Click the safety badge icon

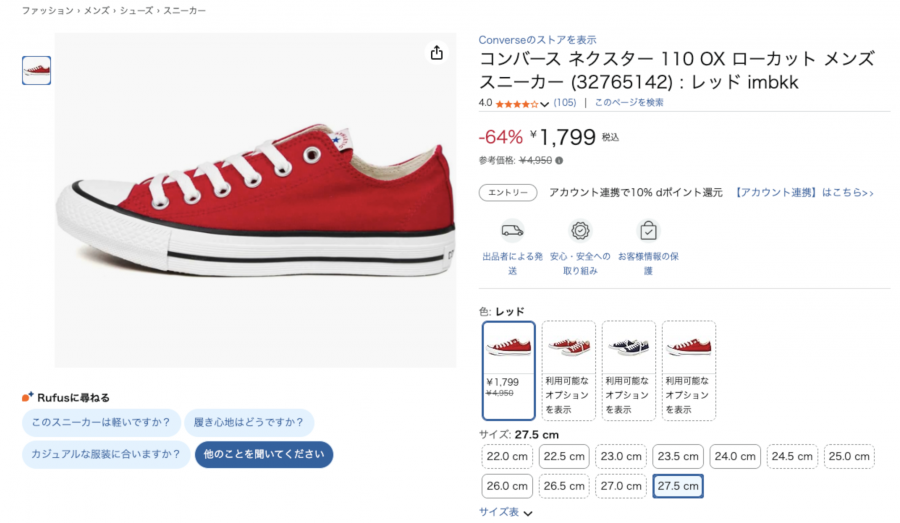pyautogui.click(x=580, y=231)
